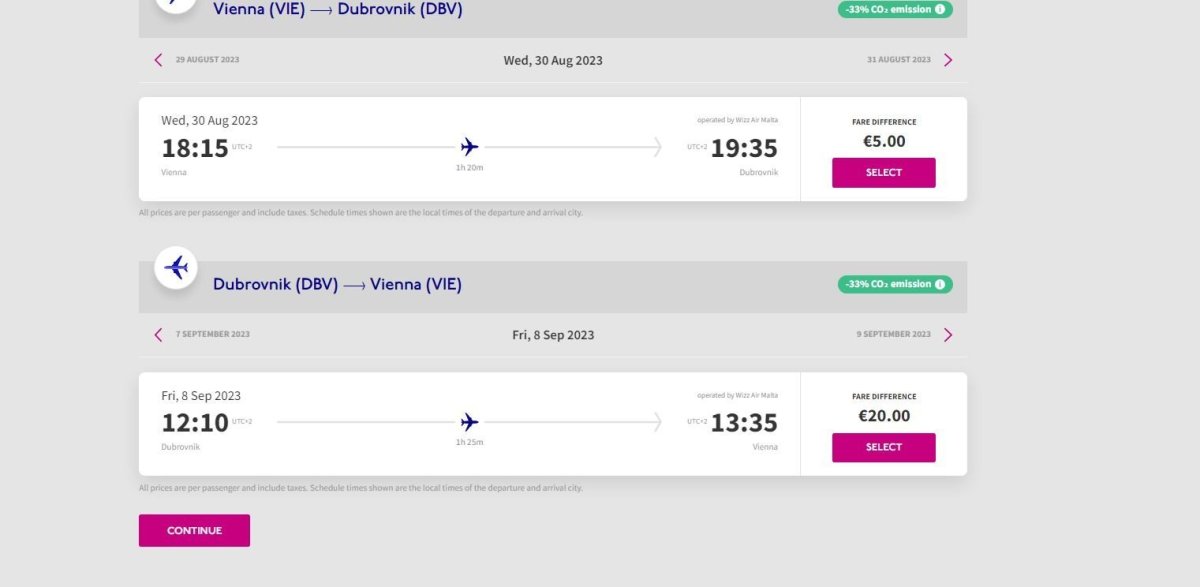The width and height of the screenshot is (1200, 587).
Task: Click the €20.00 fare difference amount
Action: pos(884,416)
